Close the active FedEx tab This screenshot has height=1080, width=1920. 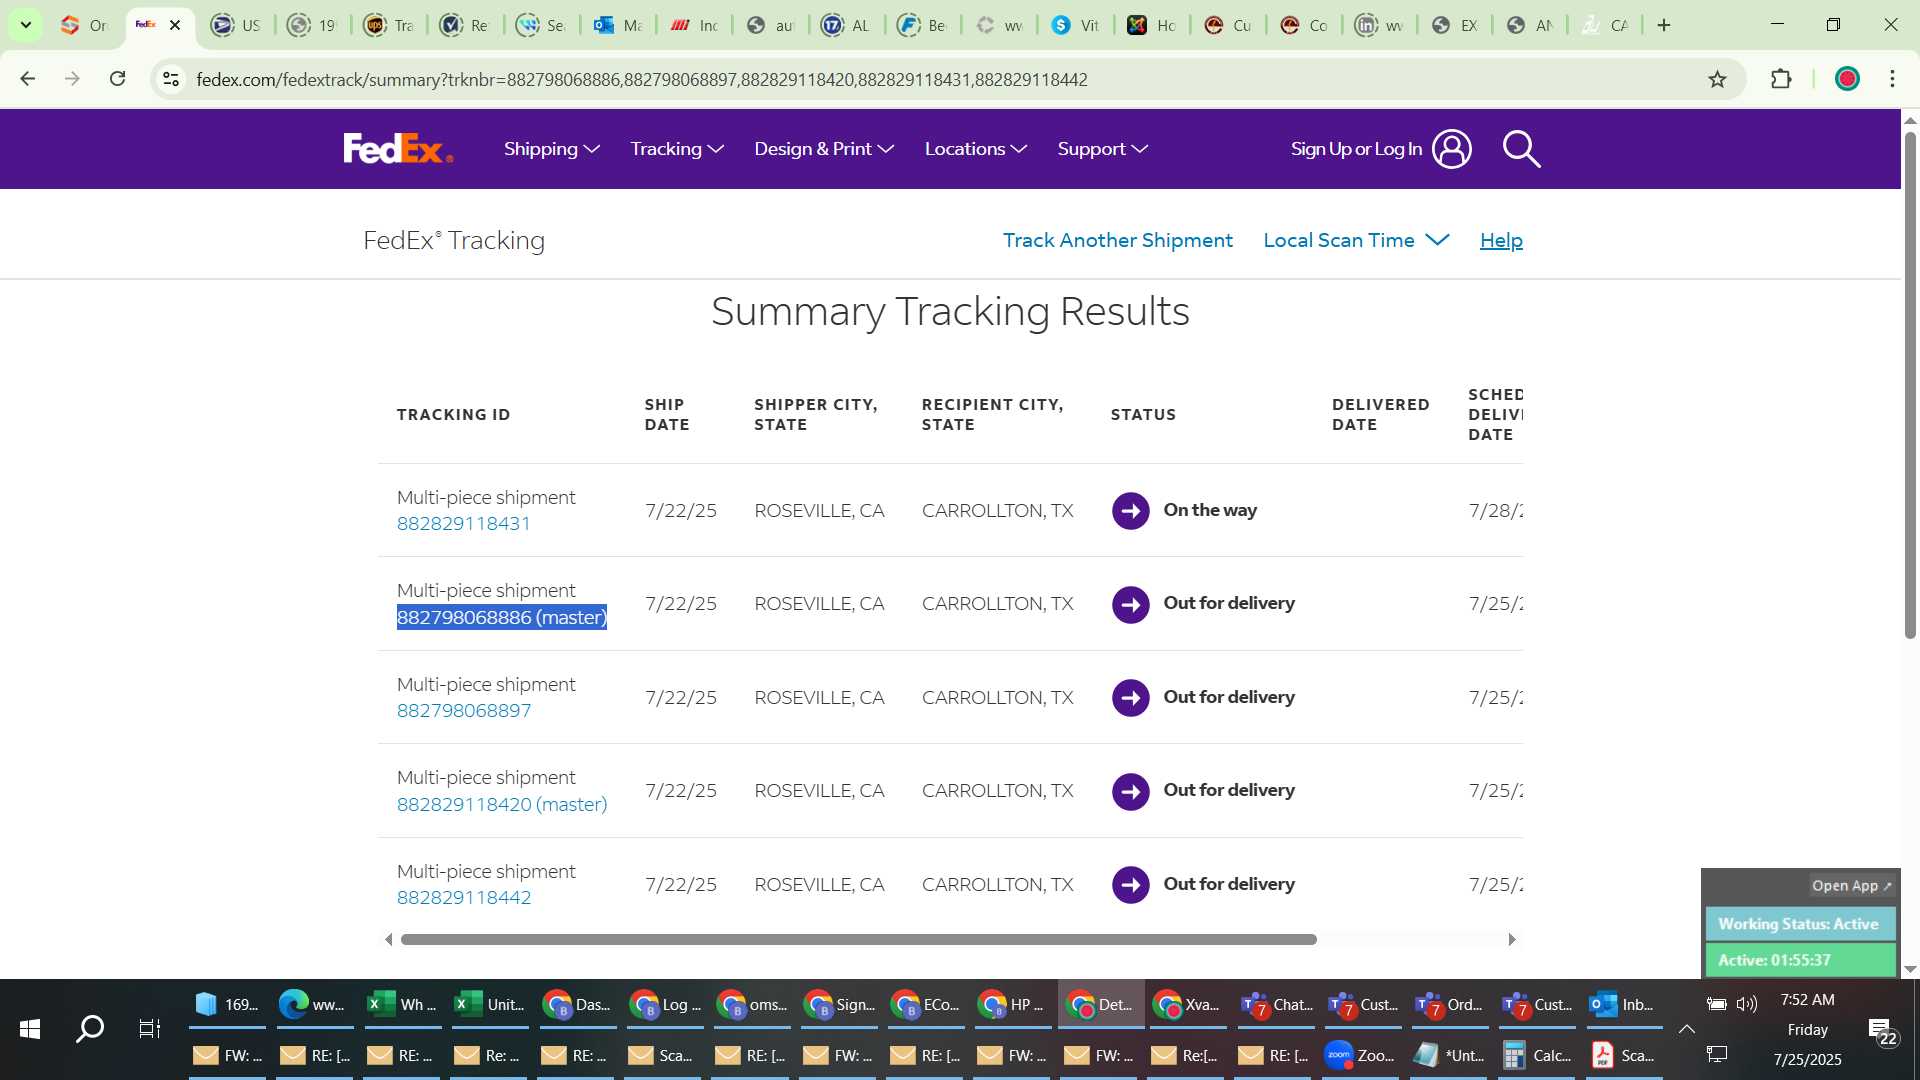click(x=175, y=25)
